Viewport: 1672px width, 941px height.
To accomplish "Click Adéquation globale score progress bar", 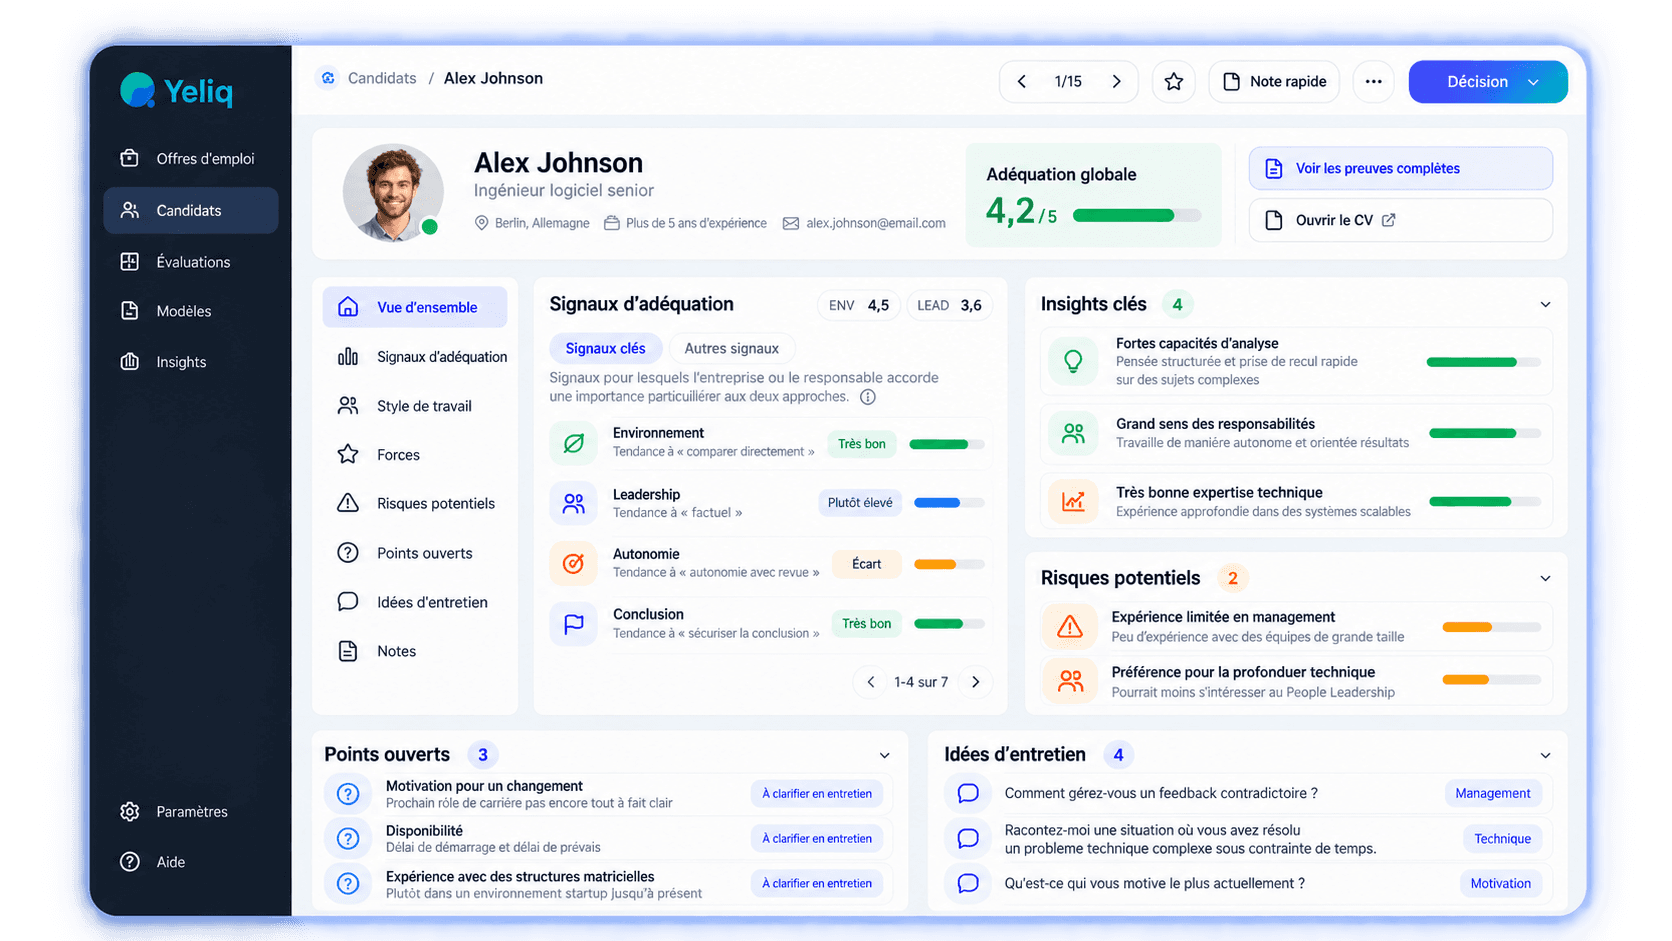I will tap(1137, 215).
